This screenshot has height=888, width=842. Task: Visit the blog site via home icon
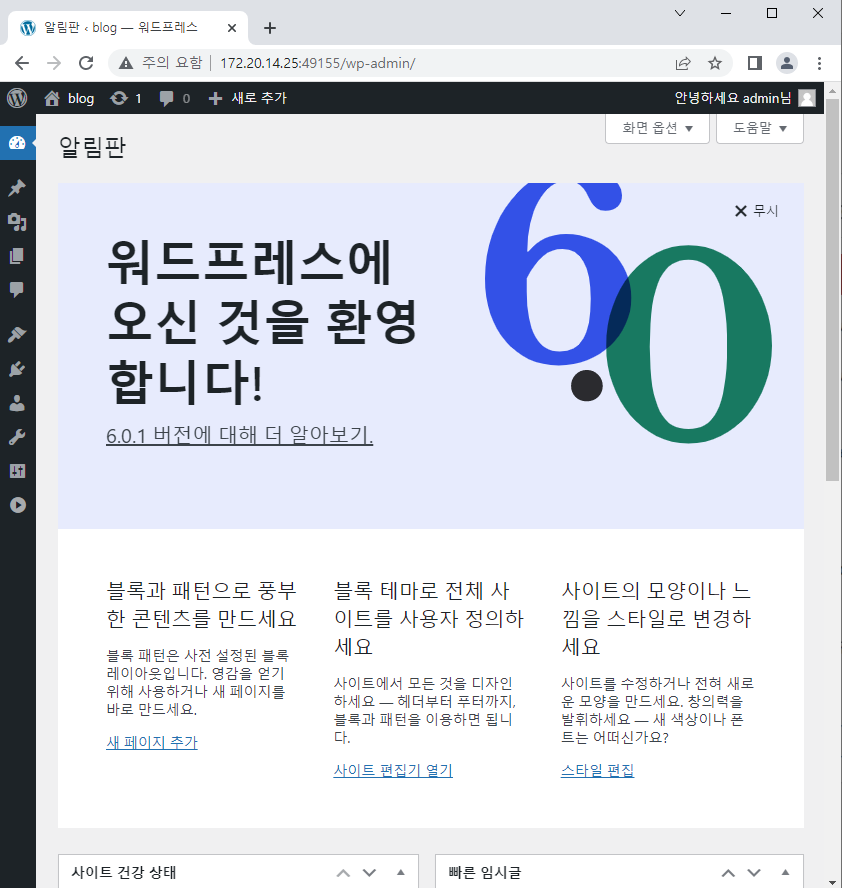point(69,98)
